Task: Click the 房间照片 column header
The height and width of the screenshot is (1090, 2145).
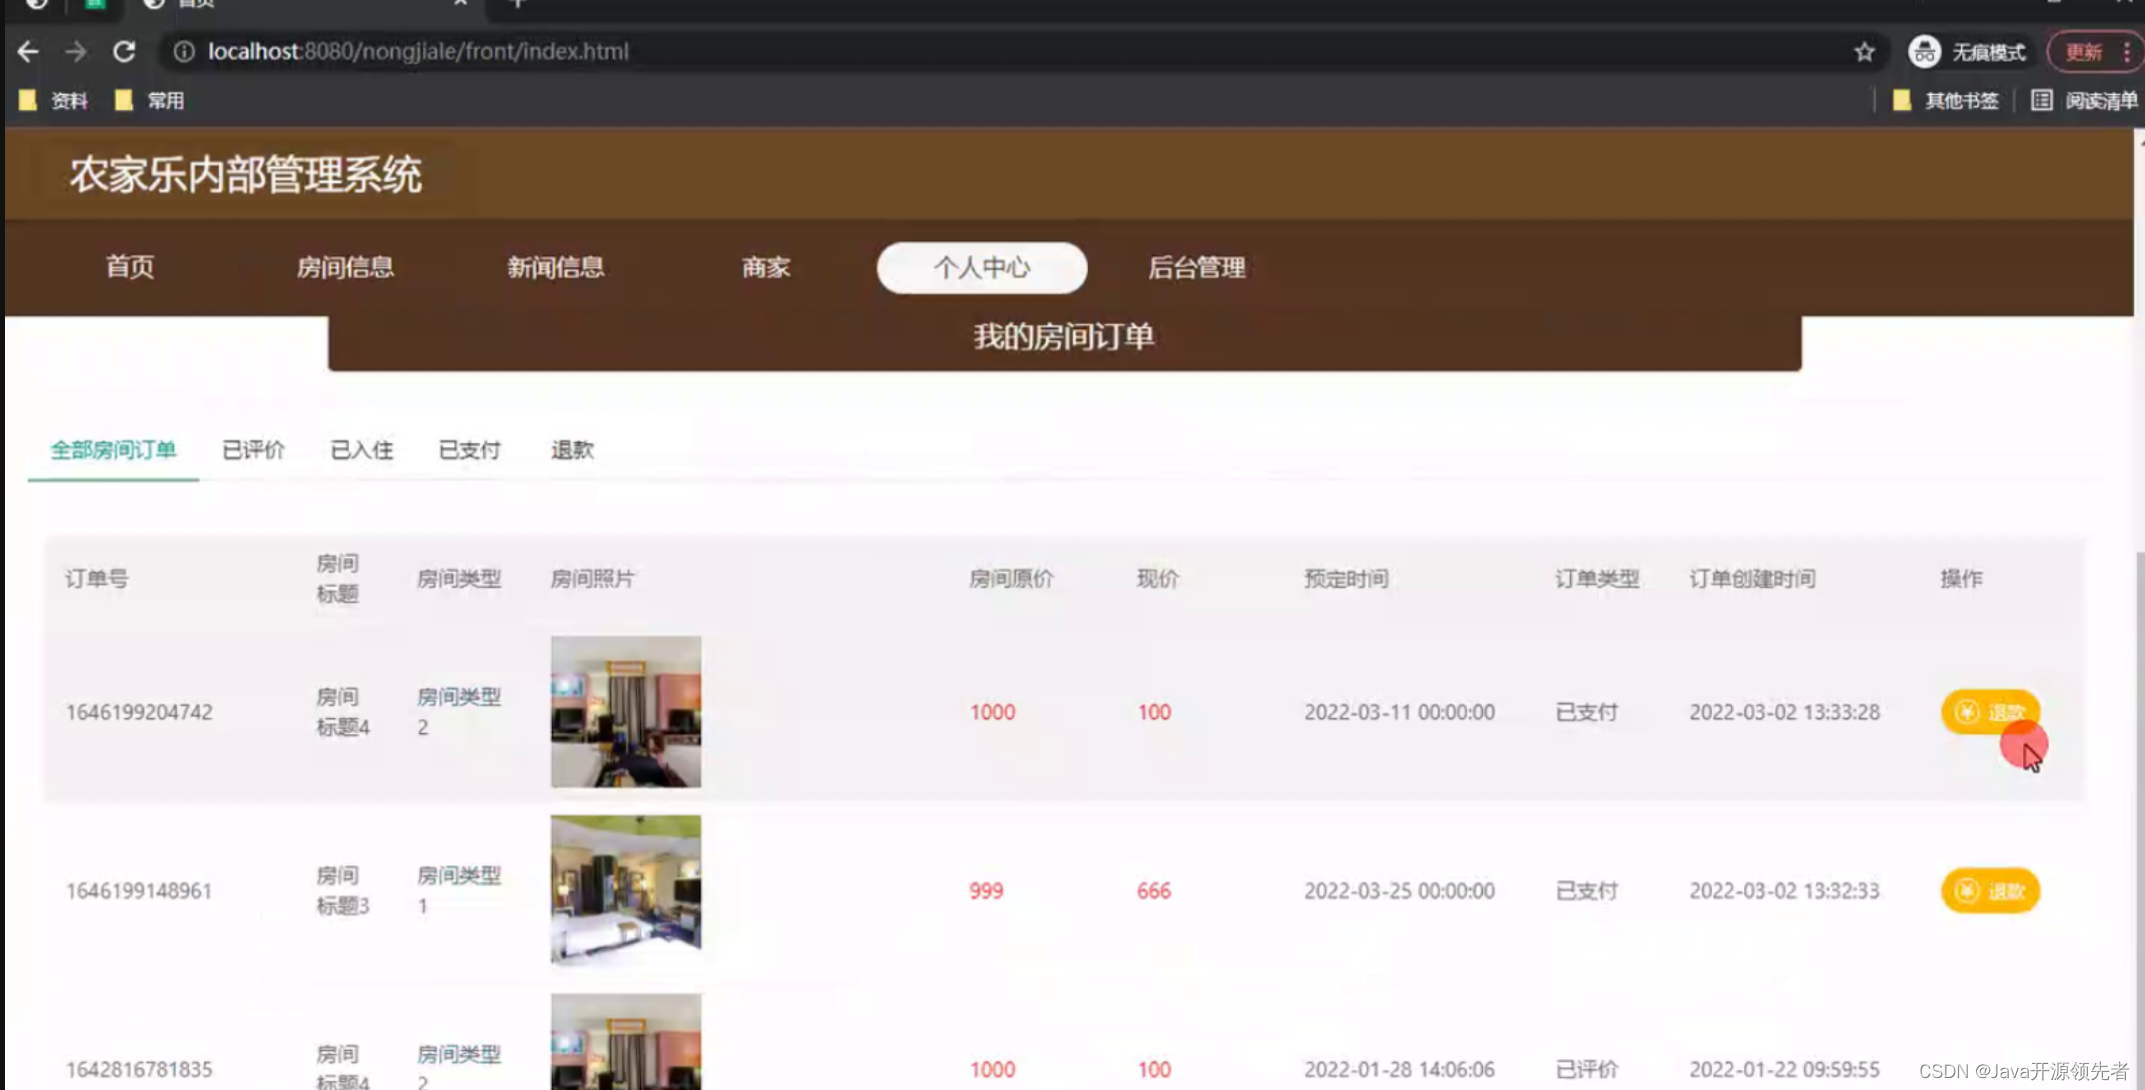Action: click(x=592, y=578)
